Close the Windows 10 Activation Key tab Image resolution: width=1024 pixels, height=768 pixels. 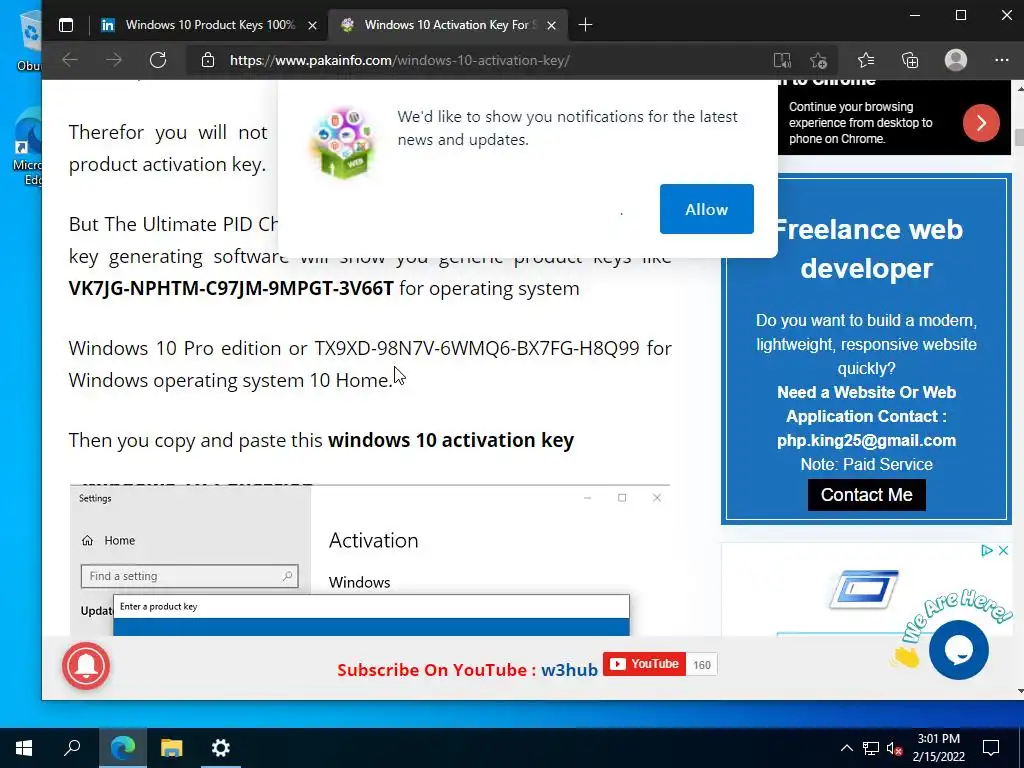tap(552, 25)
